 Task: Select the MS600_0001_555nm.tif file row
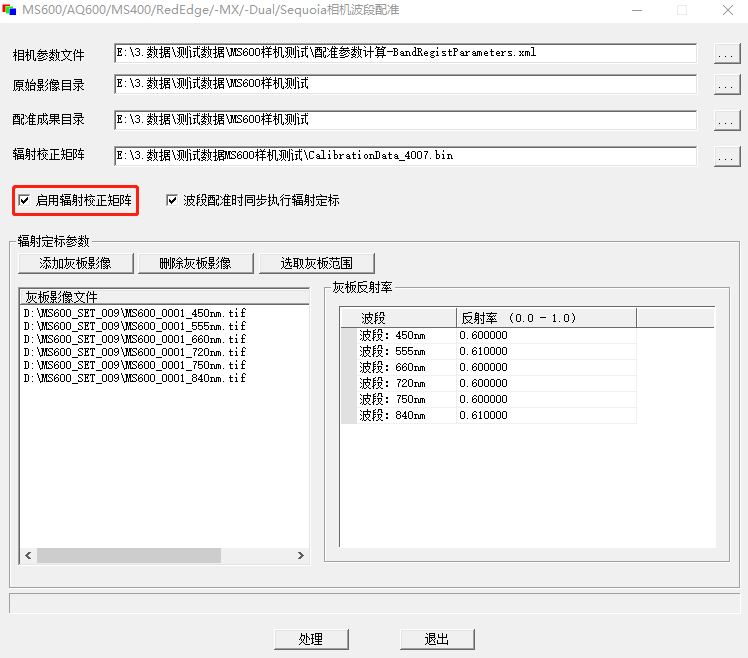[135, 326]
